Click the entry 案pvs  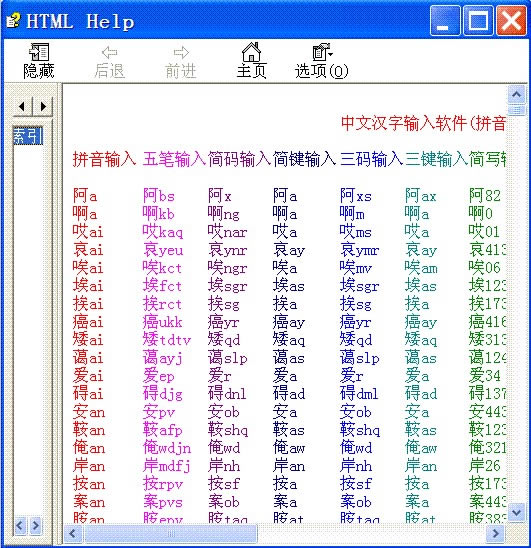(163, 502)
